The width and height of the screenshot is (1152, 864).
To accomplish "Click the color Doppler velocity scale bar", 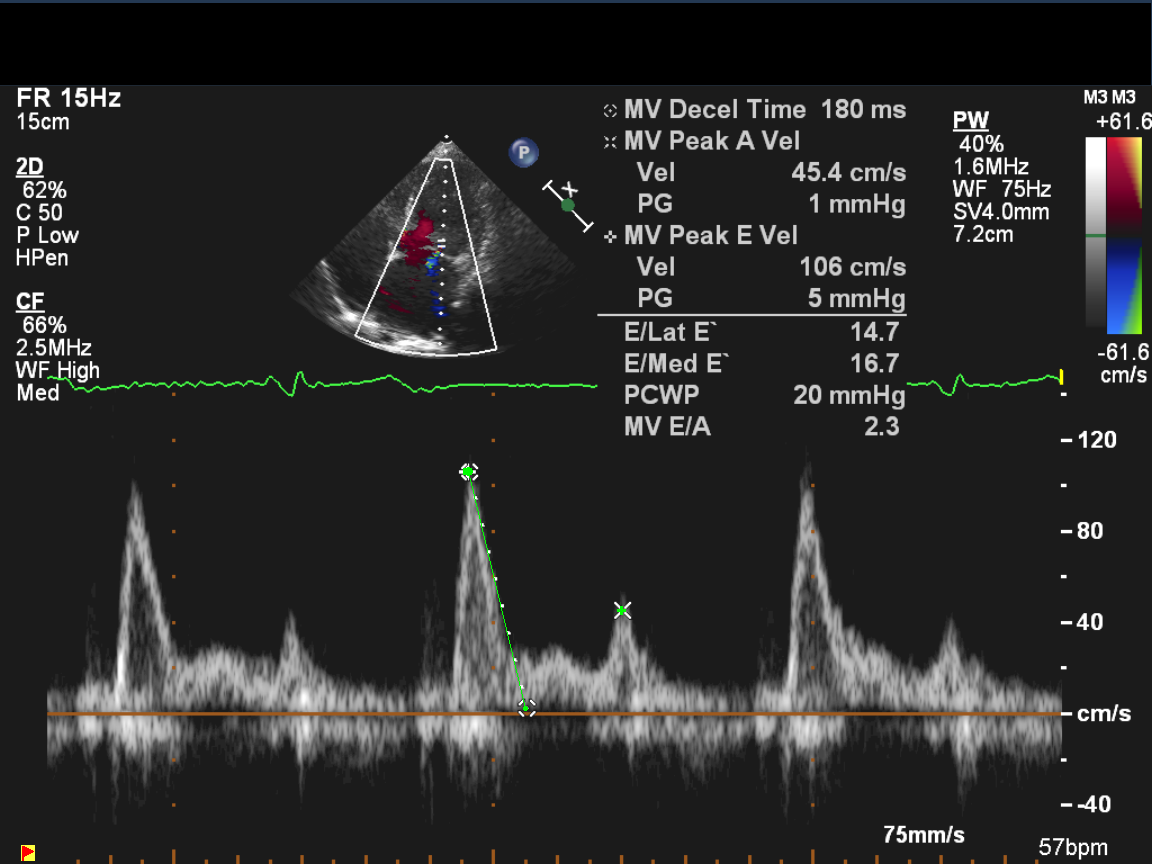I will pos(1127,235).
